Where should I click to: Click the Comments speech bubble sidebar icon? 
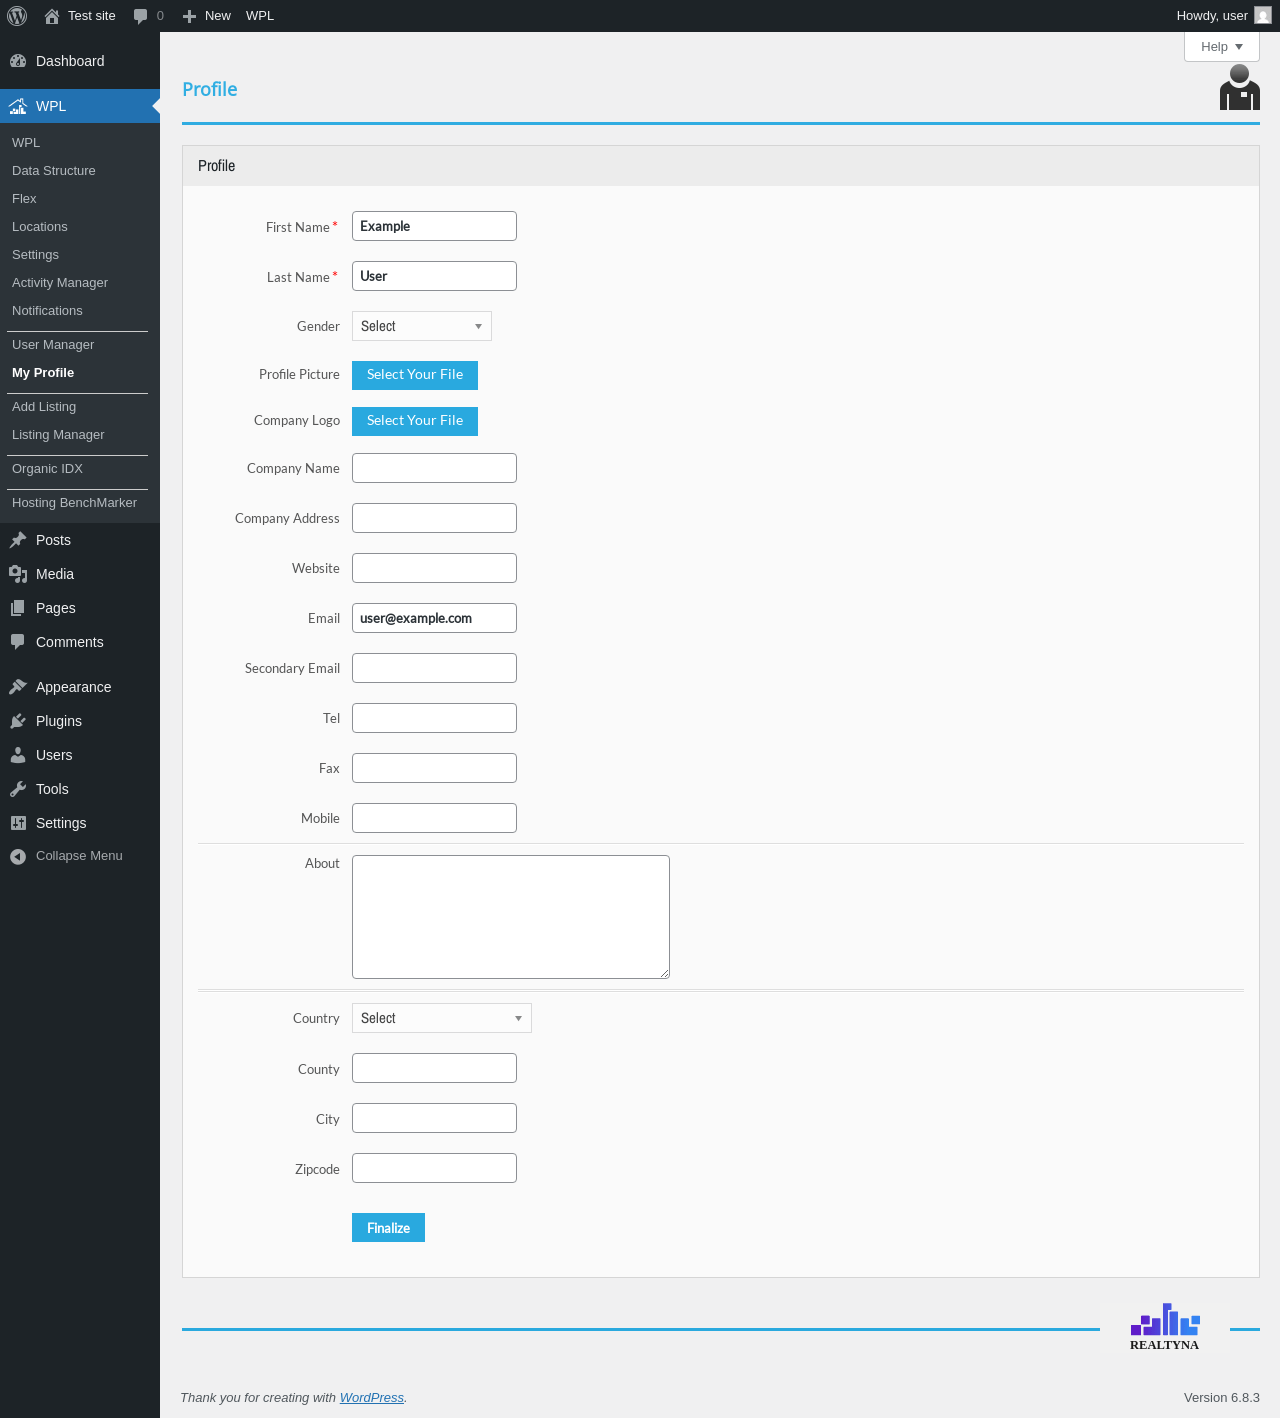18,642
